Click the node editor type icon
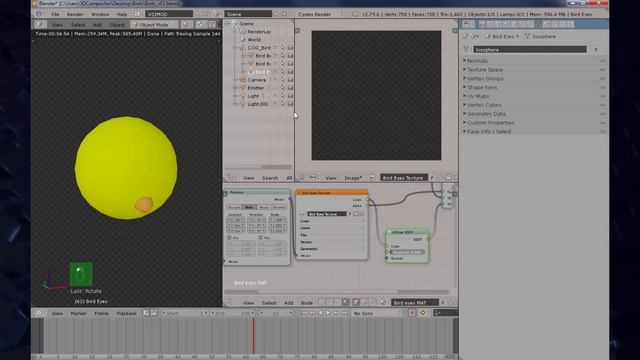The image size is (640, 360). pos(230,303)
